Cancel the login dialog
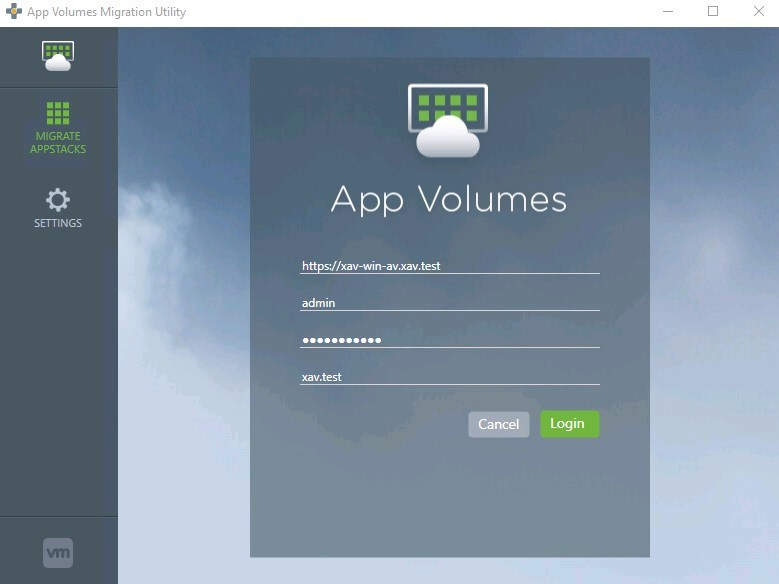 pos(499,424)
